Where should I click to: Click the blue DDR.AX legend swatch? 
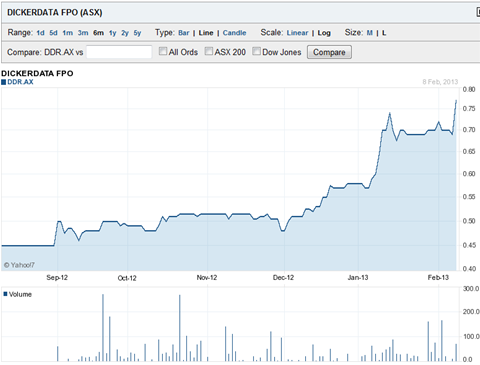click(x=4, y=82)
